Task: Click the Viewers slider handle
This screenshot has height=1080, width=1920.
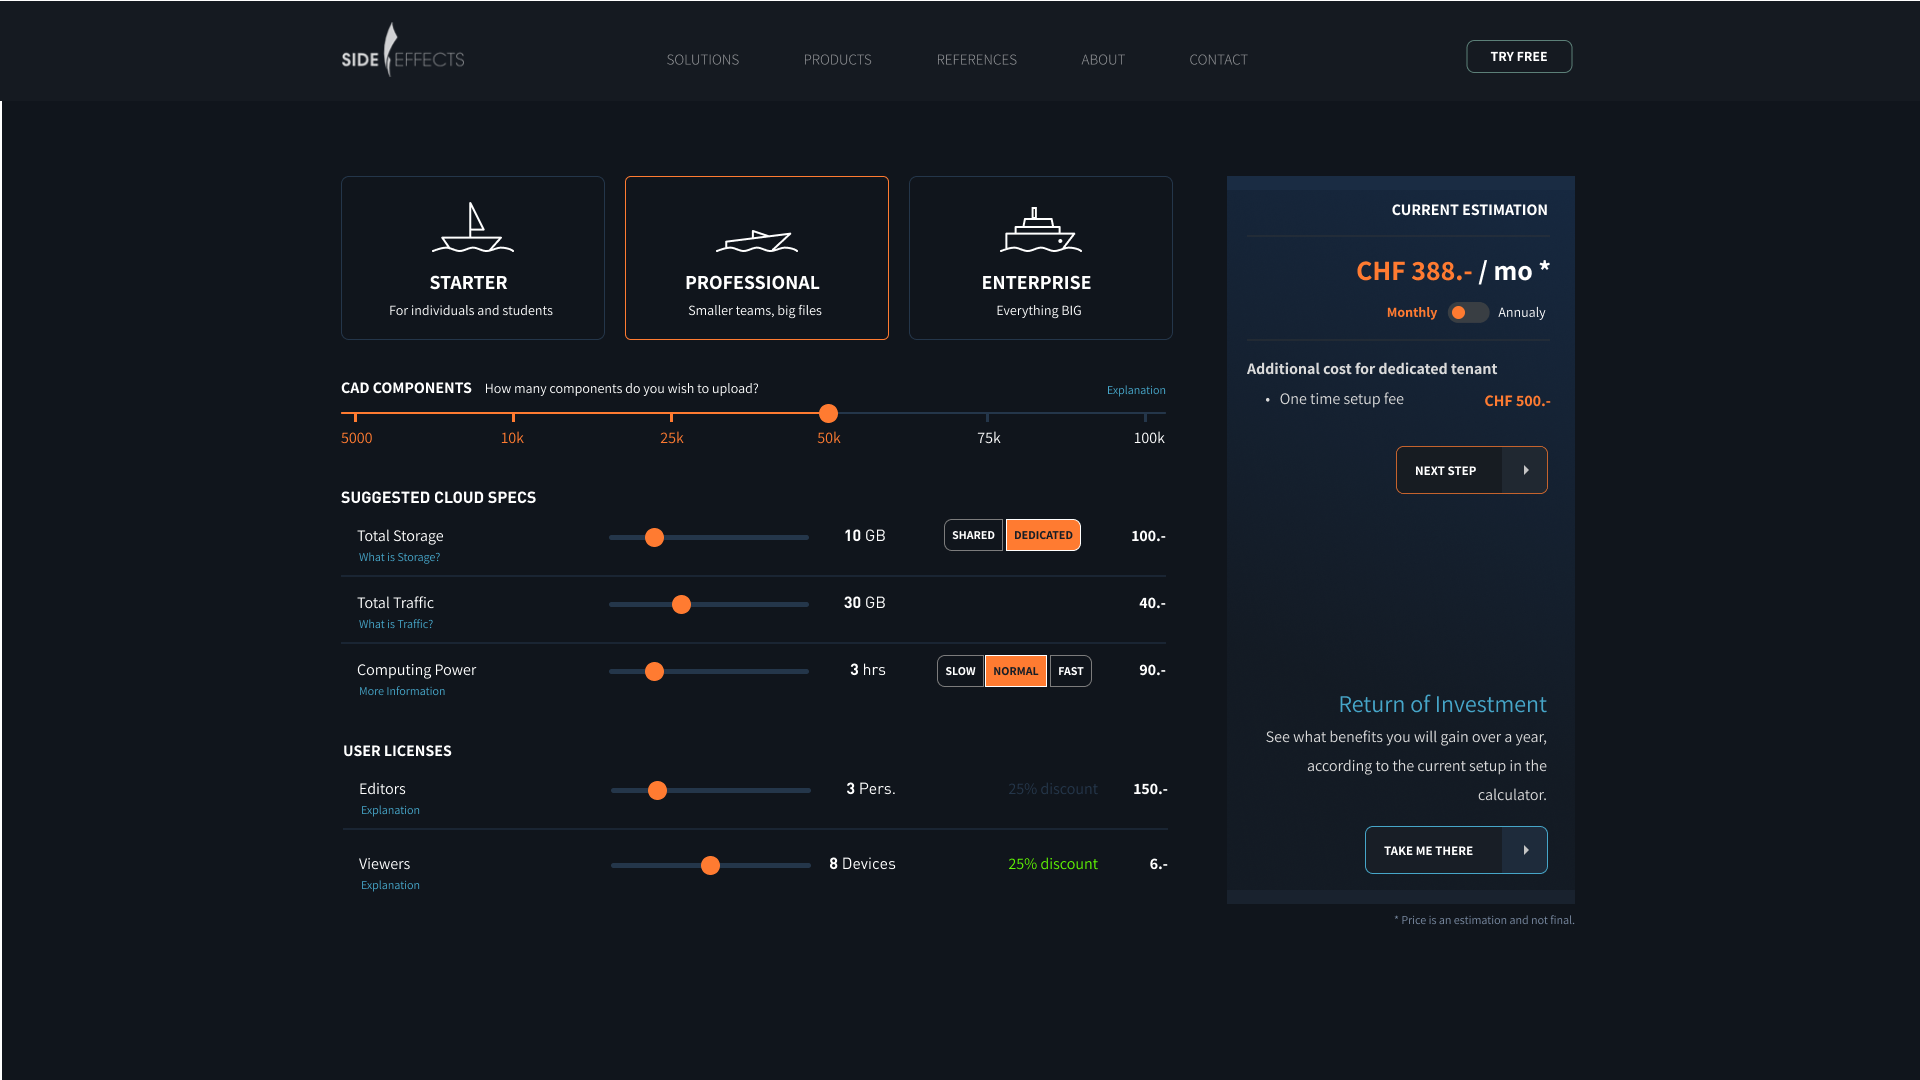Action: [x=710, y=866]
